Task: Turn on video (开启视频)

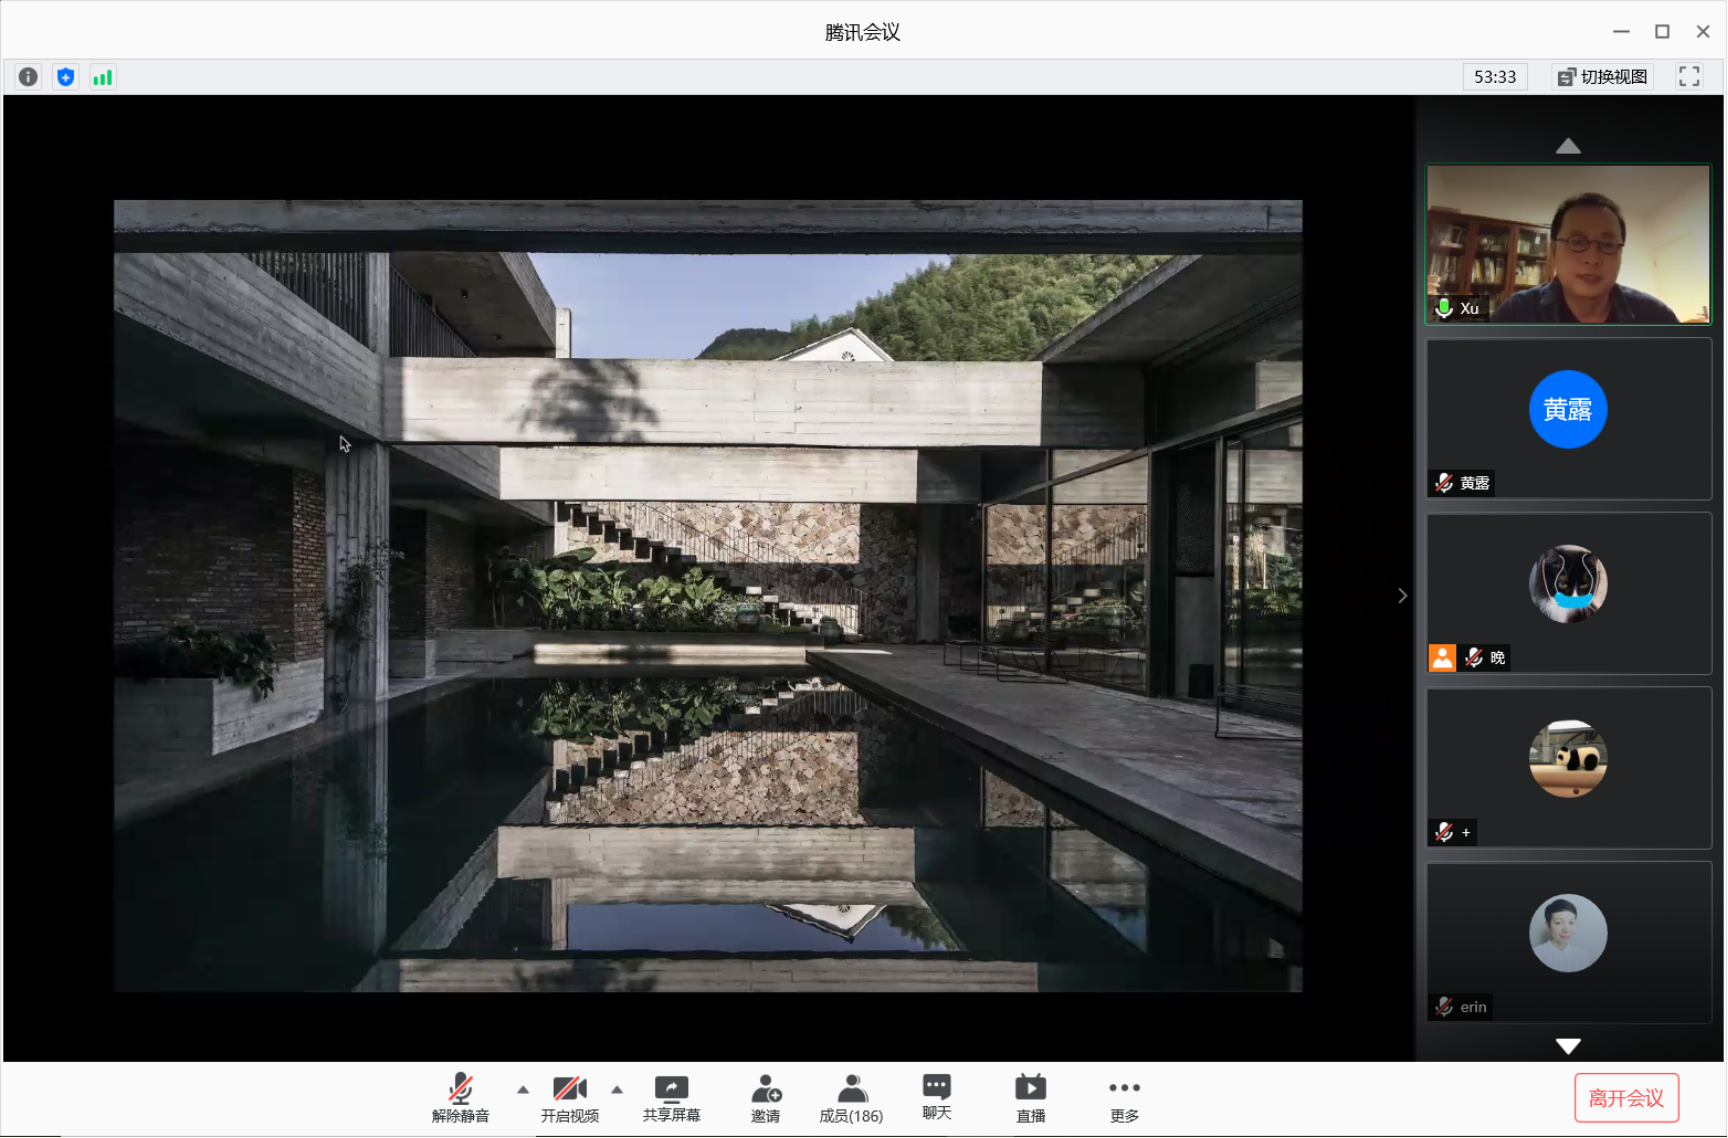Action: (569, 1098)
